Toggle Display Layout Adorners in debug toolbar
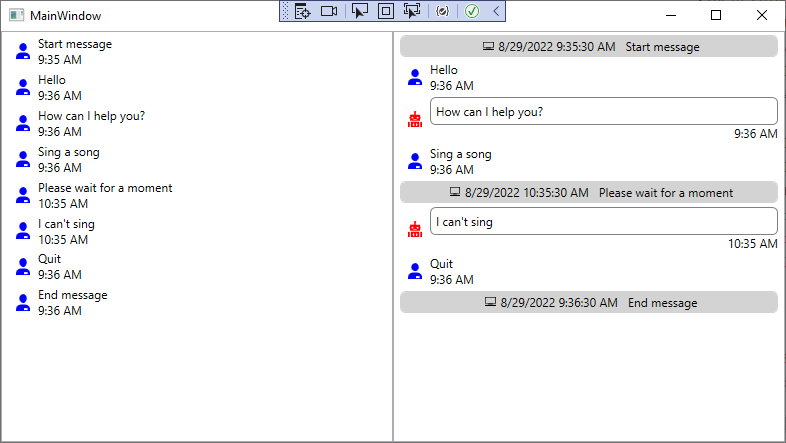Image resolution: width=786 pixels, height=443 pixels. coord(385,11)
